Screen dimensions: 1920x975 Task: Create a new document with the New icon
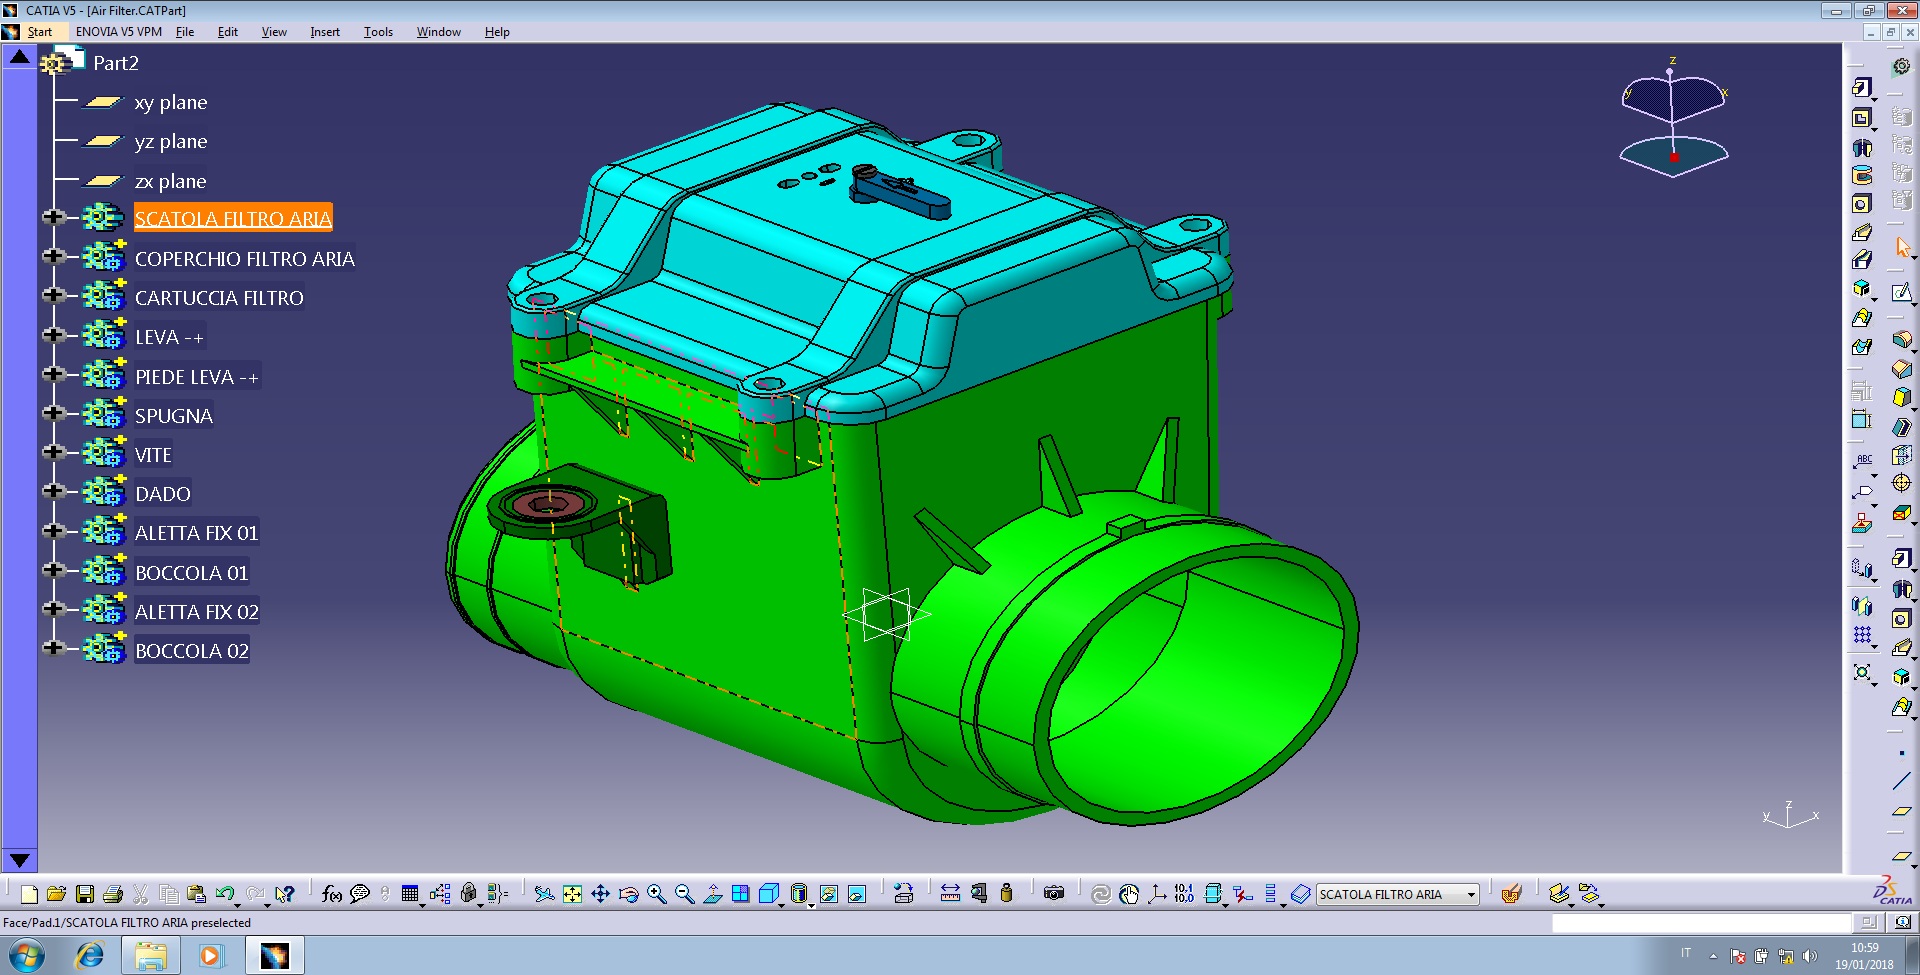[x=29, y=894]
